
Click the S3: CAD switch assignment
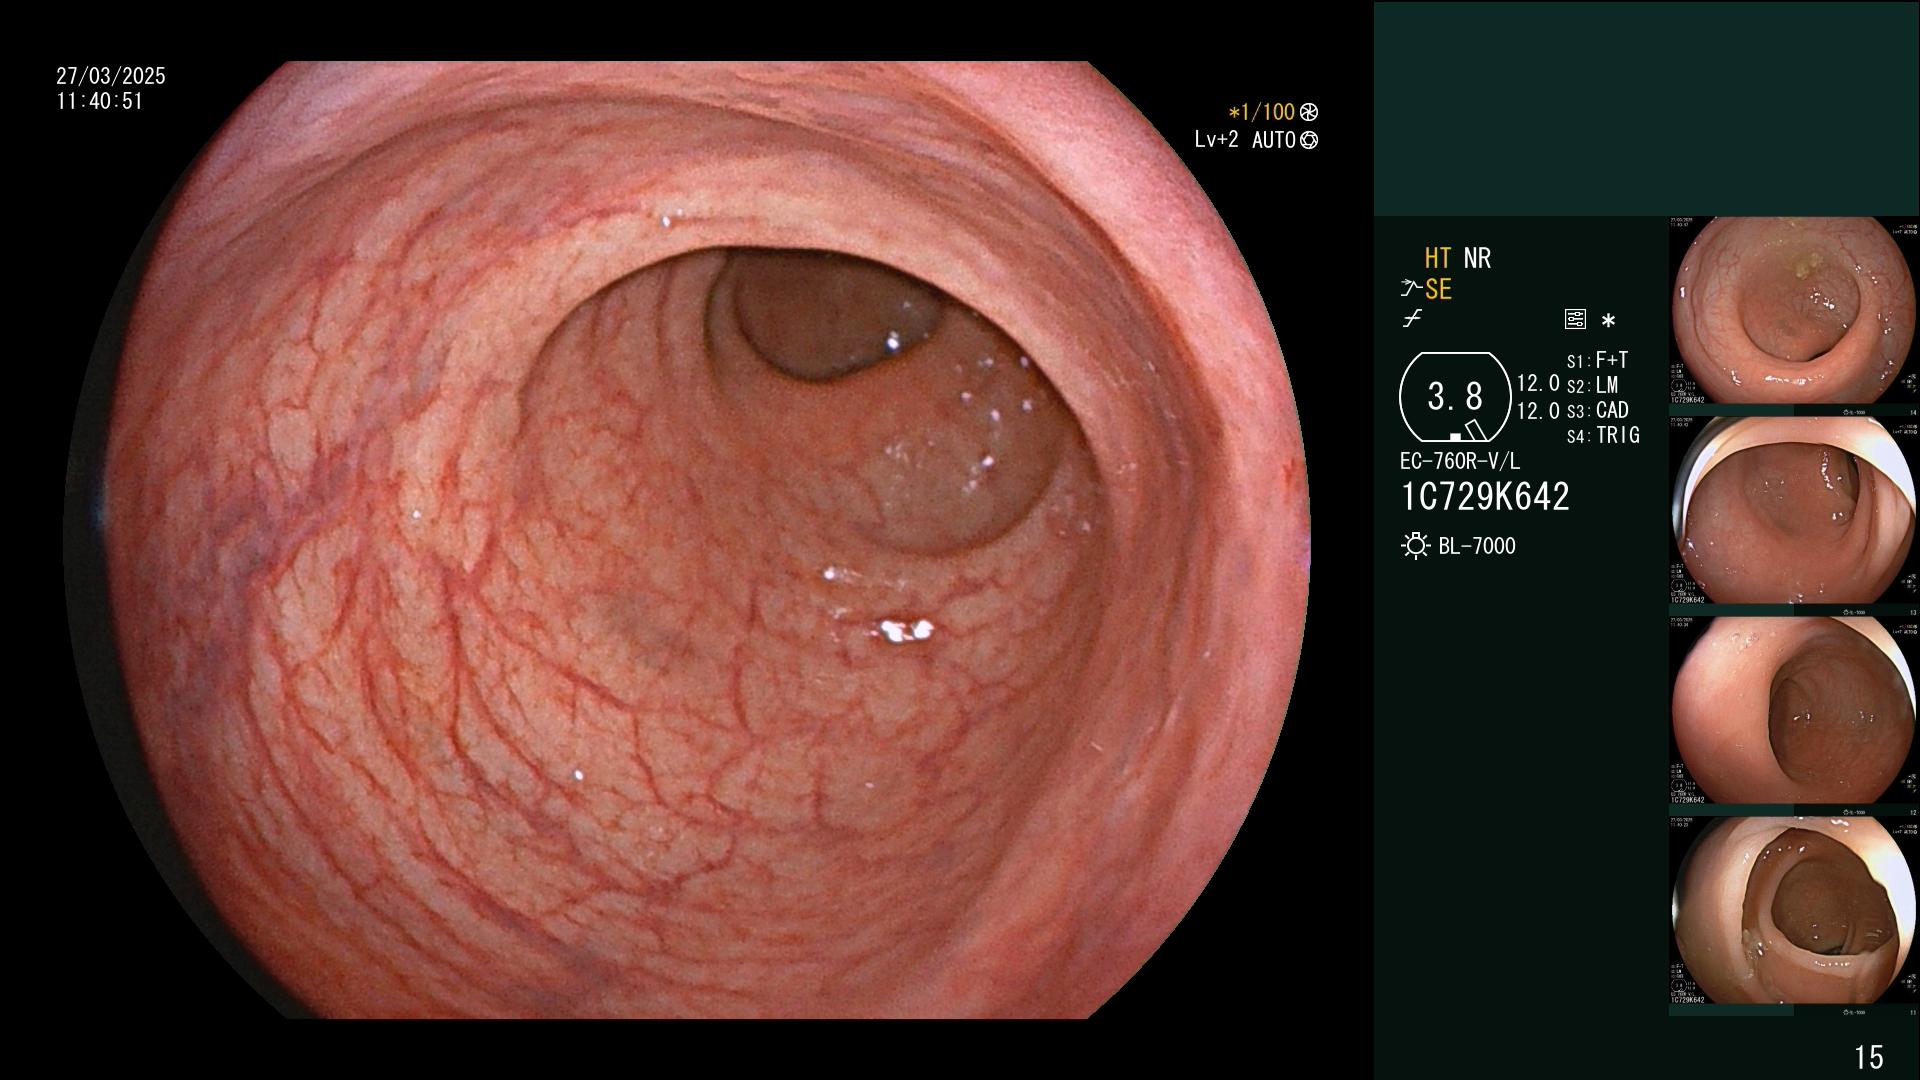point(1597,410)
